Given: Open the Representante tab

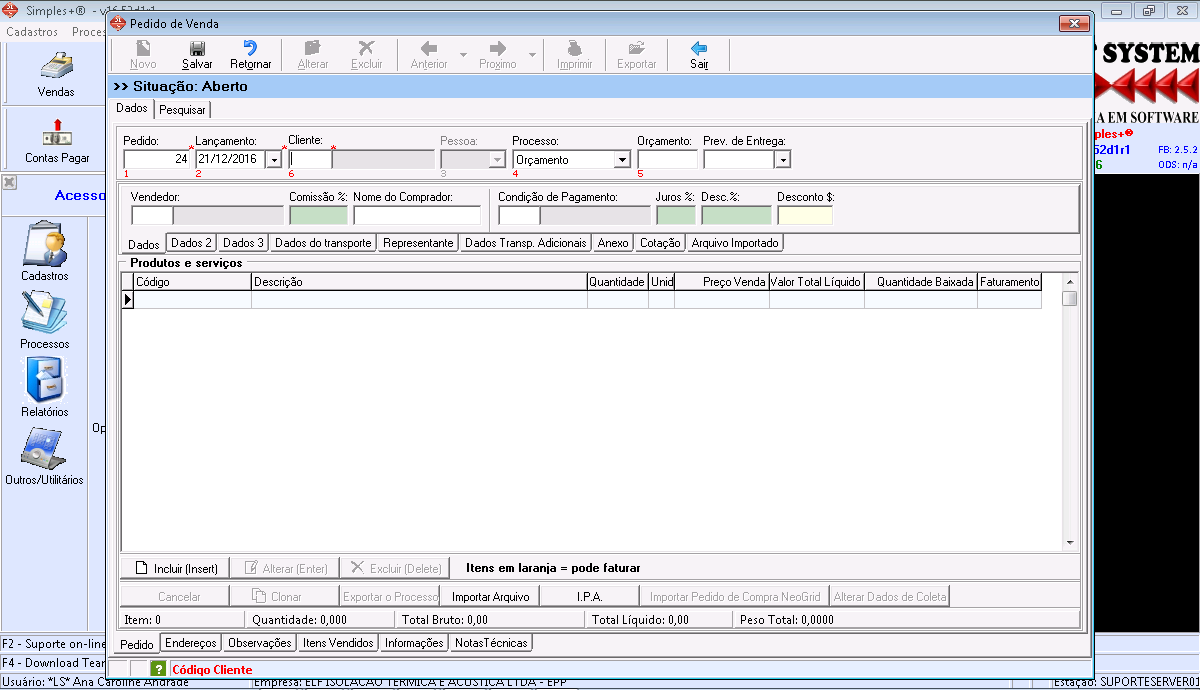Looking at the screenshot, I should [418, 243].
